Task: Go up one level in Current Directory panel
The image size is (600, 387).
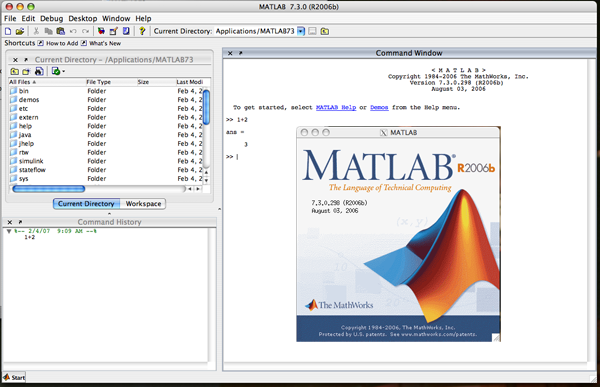Action: [15, 71]
